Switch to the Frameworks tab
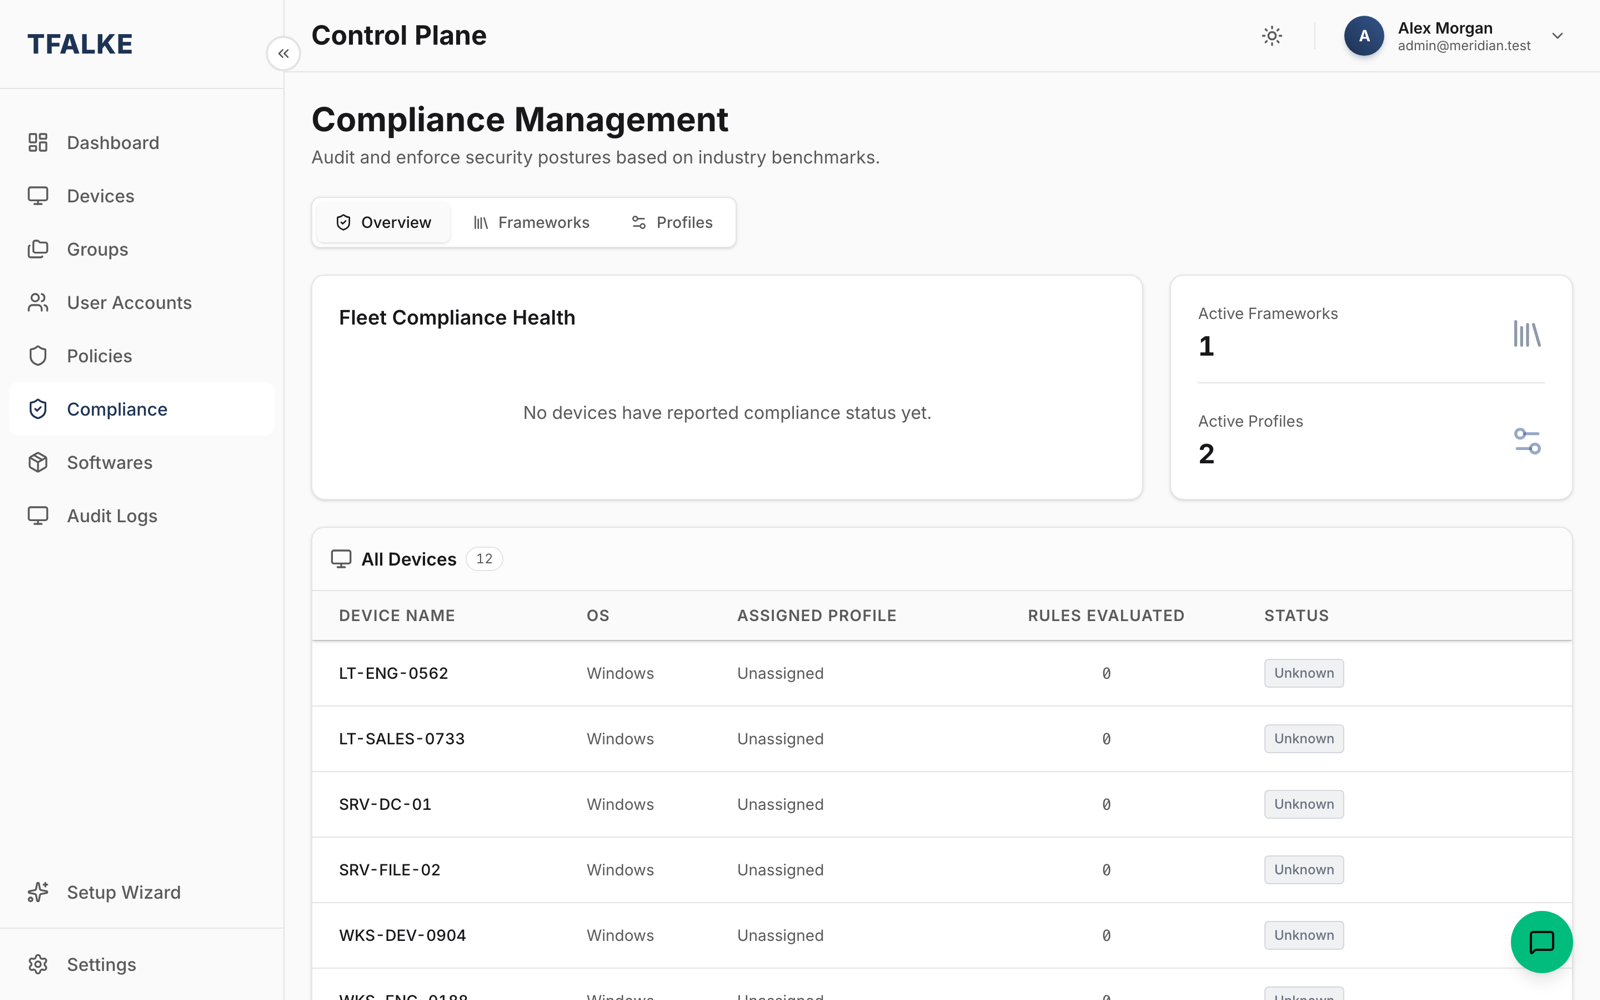 [x=531, y=222]
